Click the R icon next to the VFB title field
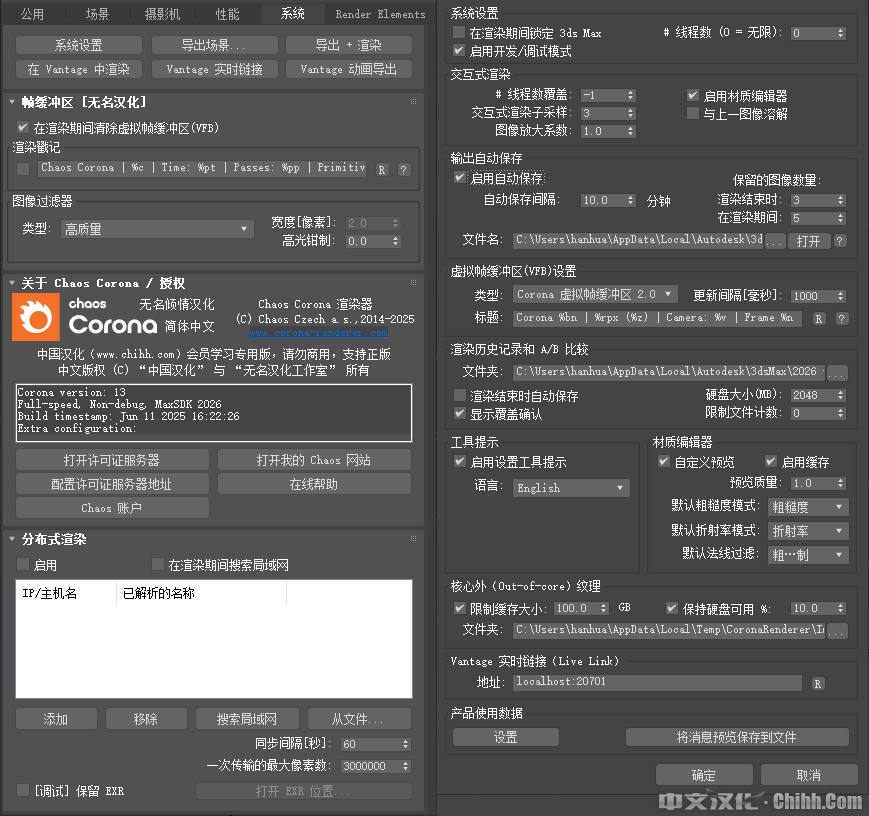The width and height of the screenshot is (869, 816). pyautogui.click(x=818, y=319)
